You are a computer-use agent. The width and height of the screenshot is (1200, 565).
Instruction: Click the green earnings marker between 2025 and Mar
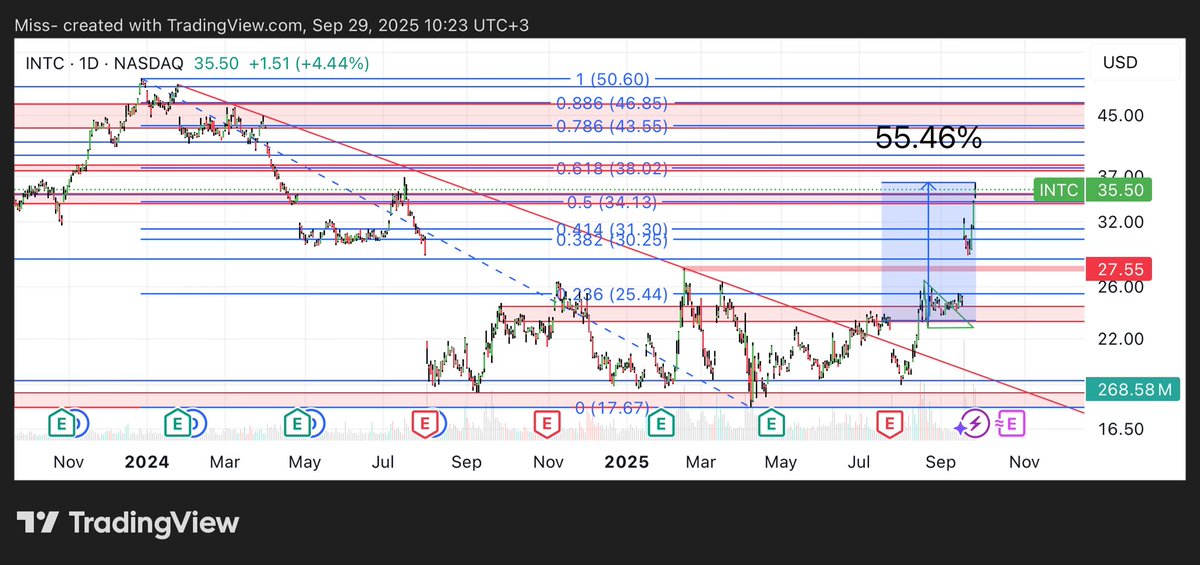[x=659, y=423]
